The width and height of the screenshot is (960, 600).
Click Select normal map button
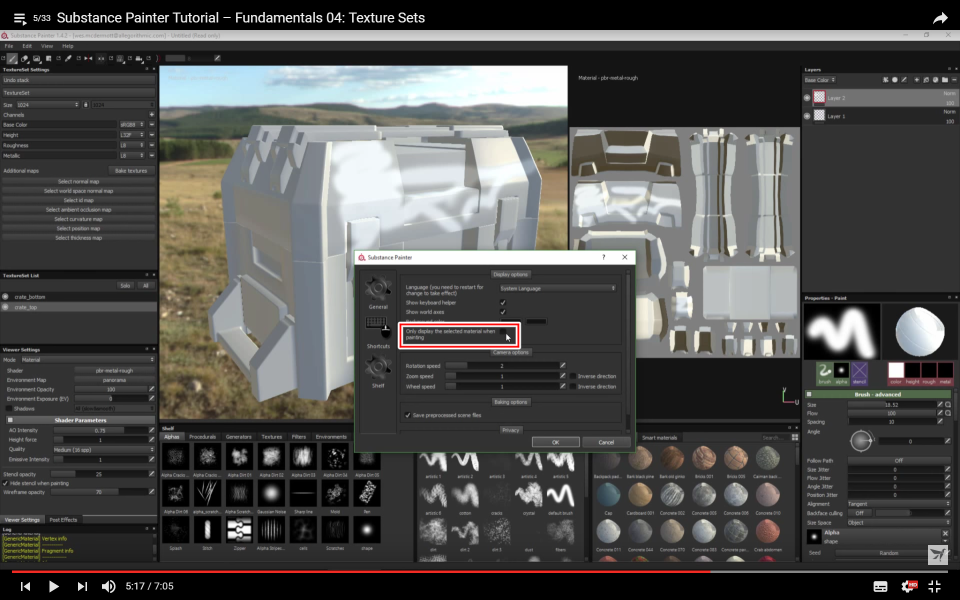tap(78, 182)
